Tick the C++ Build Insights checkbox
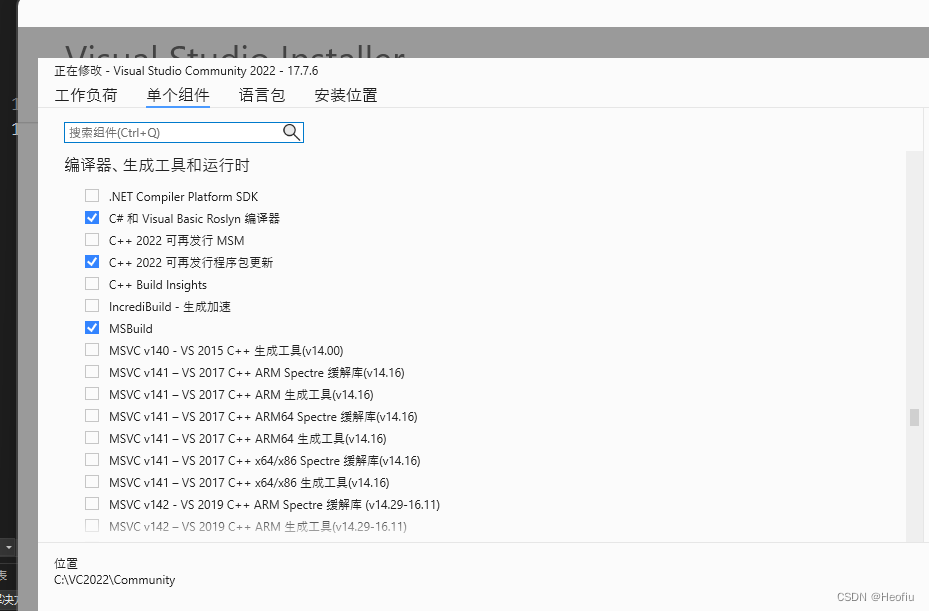 coord(92,283)
